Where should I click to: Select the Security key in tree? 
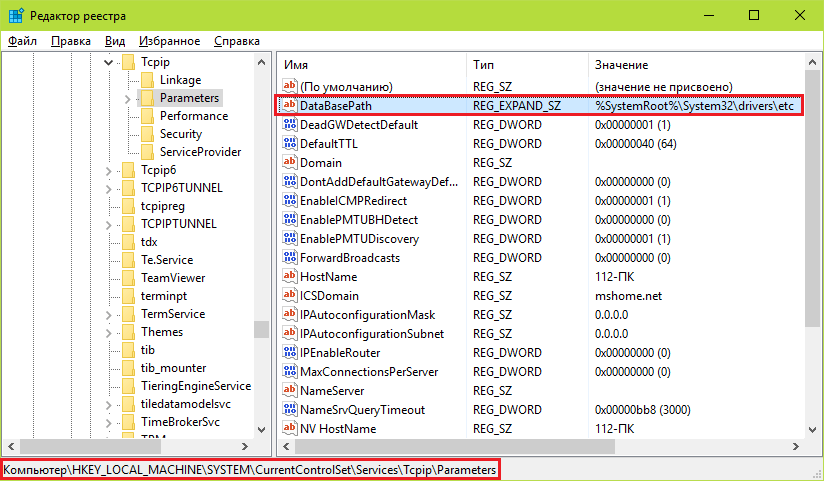[x=180, y=134]
